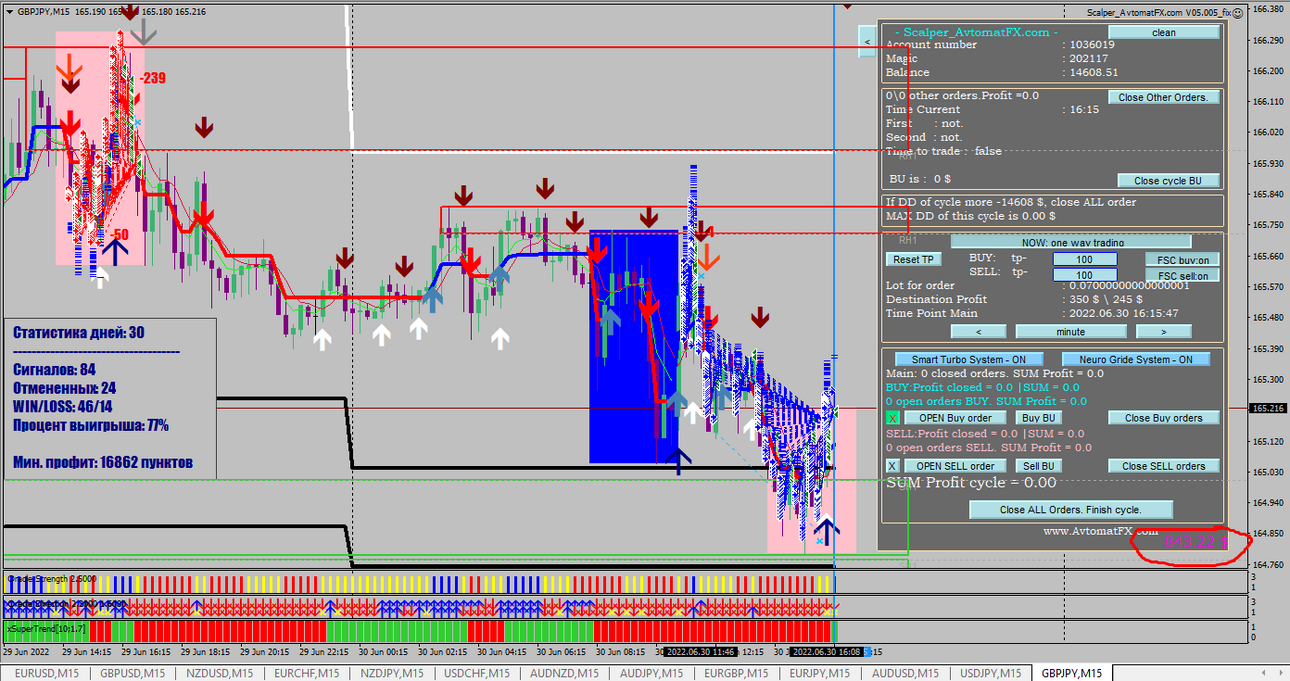Click Close ALL Orders. Finish cycle.
The image size is (1290, 681).
coord(1071,509)
